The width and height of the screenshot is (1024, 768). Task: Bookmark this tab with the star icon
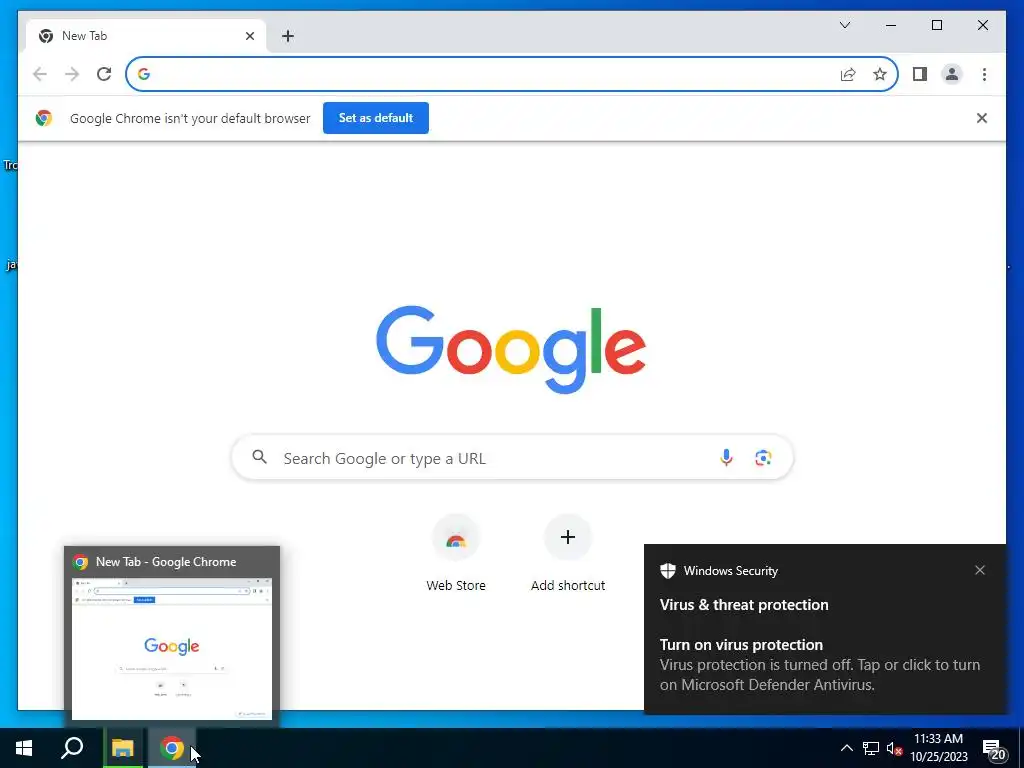pyautogui.click(x=880, y=74)
